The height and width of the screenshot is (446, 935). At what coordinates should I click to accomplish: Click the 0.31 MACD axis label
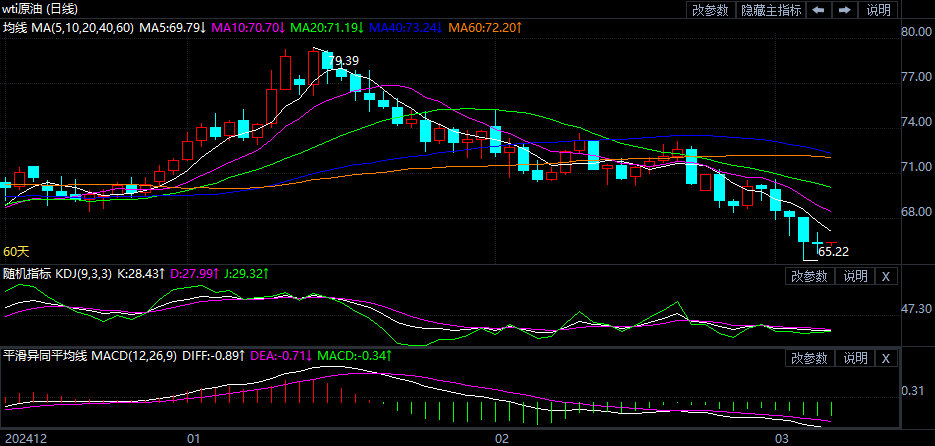913,391
